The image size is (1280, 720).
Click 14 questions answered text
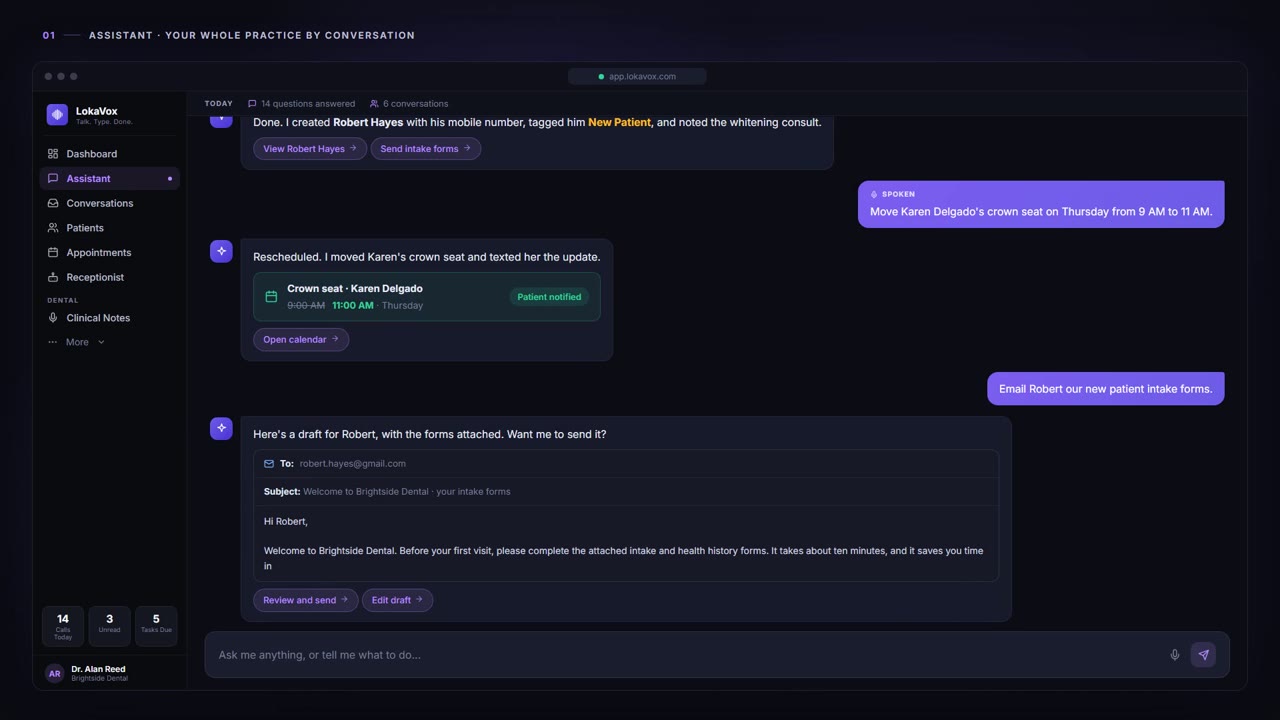308,104
